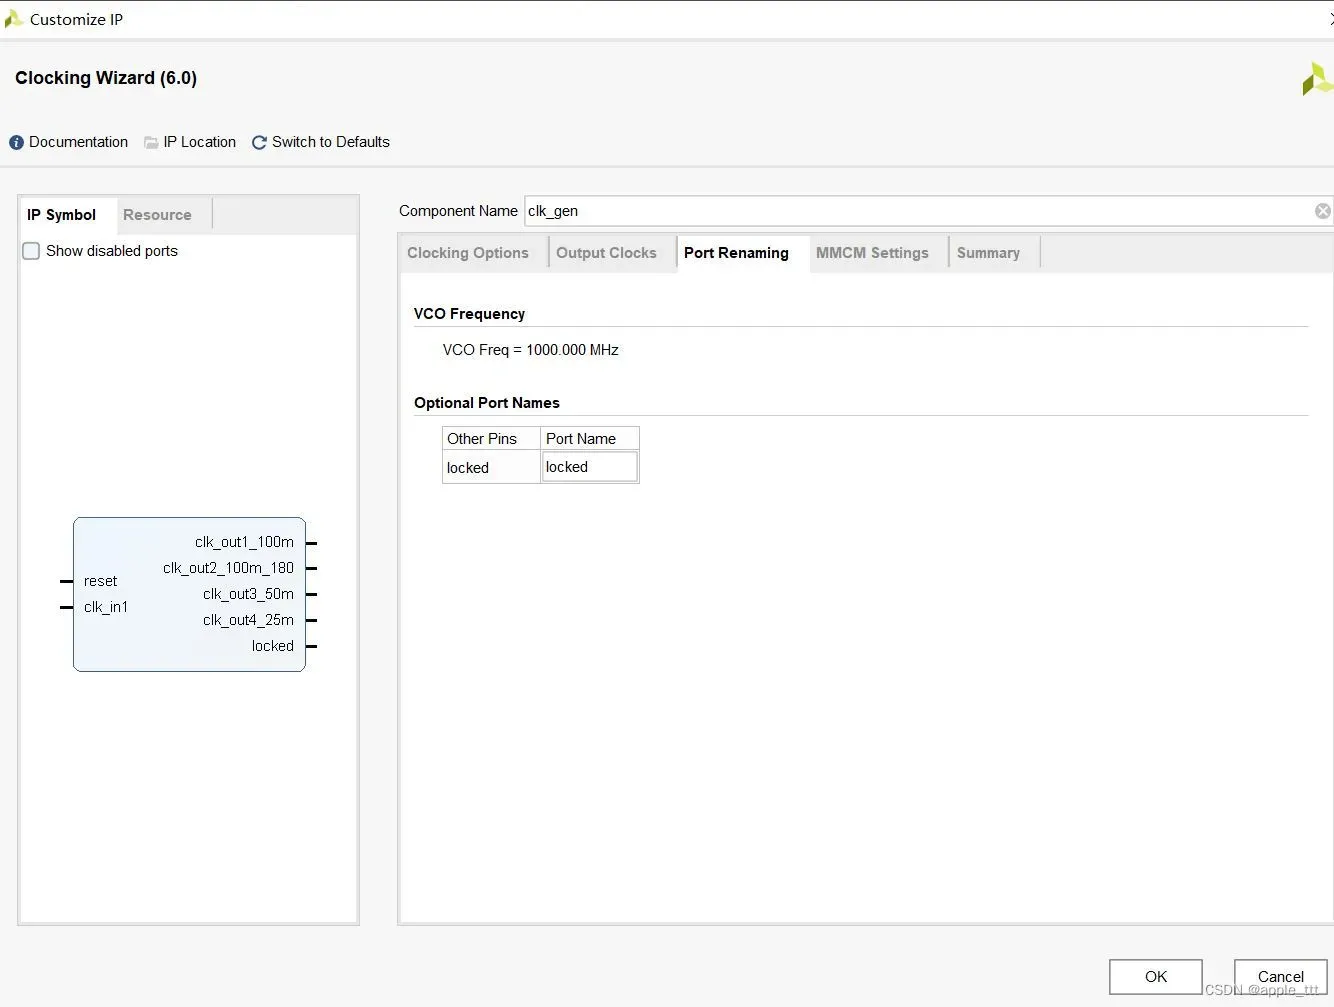Switch to the Clocking Options tab
The image size is (1334, 1007).
(x=468, y=253)
